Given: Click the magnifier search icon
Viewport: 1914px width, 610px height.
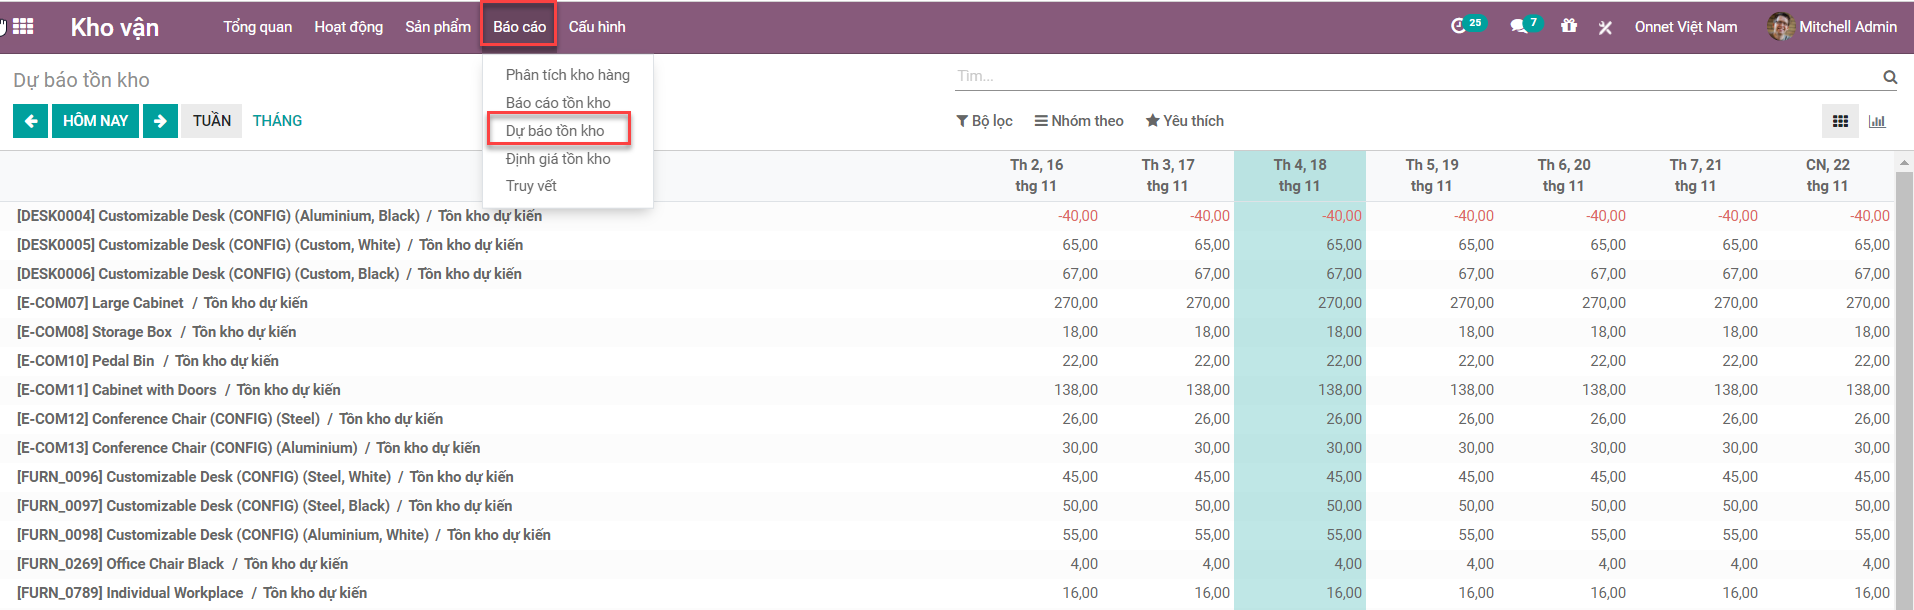Looking at the screenshot, I should click(1889, 77).
